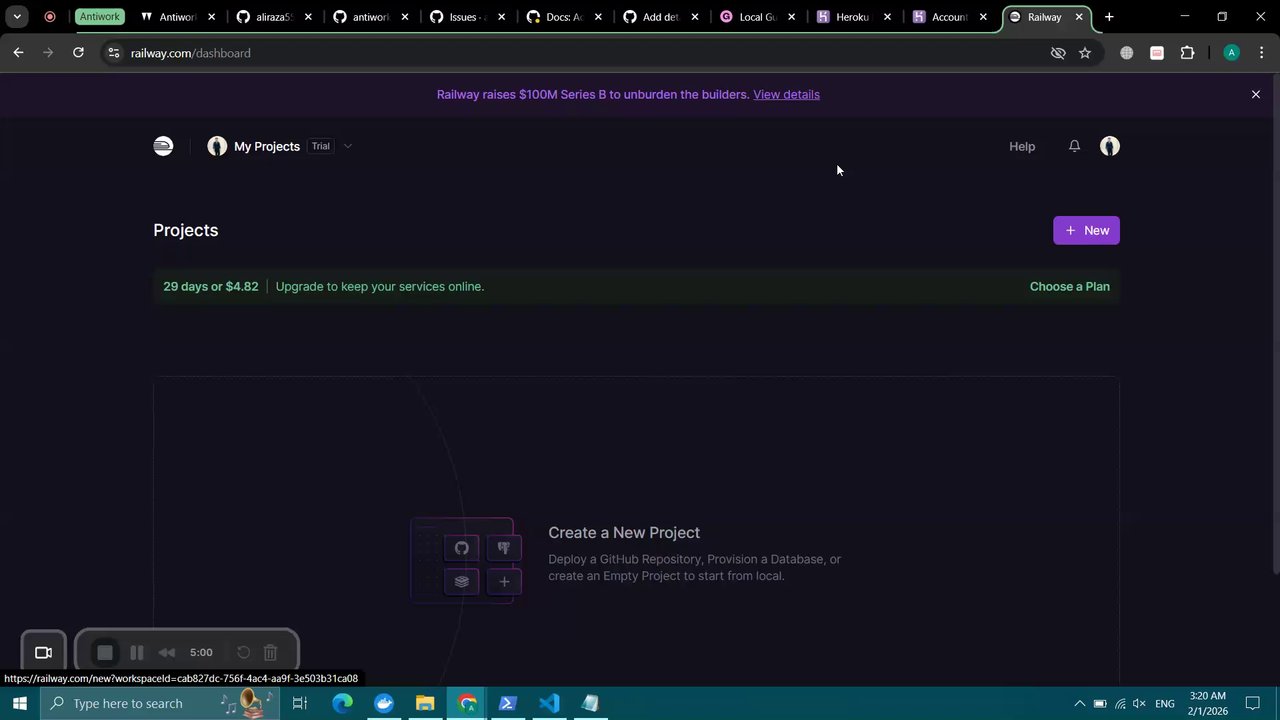Click the Create a New Project heading
This screenshot has height=720, width=1280.
(624, 533)
